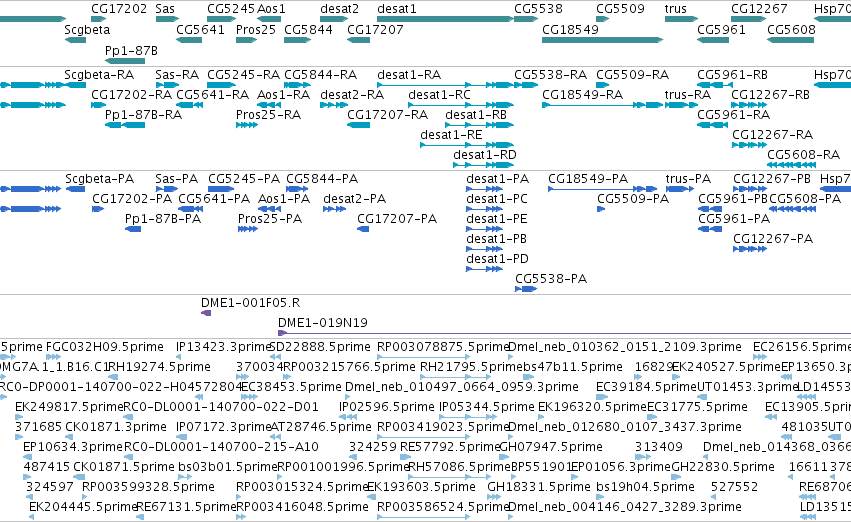Select the EK193603.5prime EST label
The width and height of the screenshot is (851, 522).
pyautogui.click(x=421, y=487)
